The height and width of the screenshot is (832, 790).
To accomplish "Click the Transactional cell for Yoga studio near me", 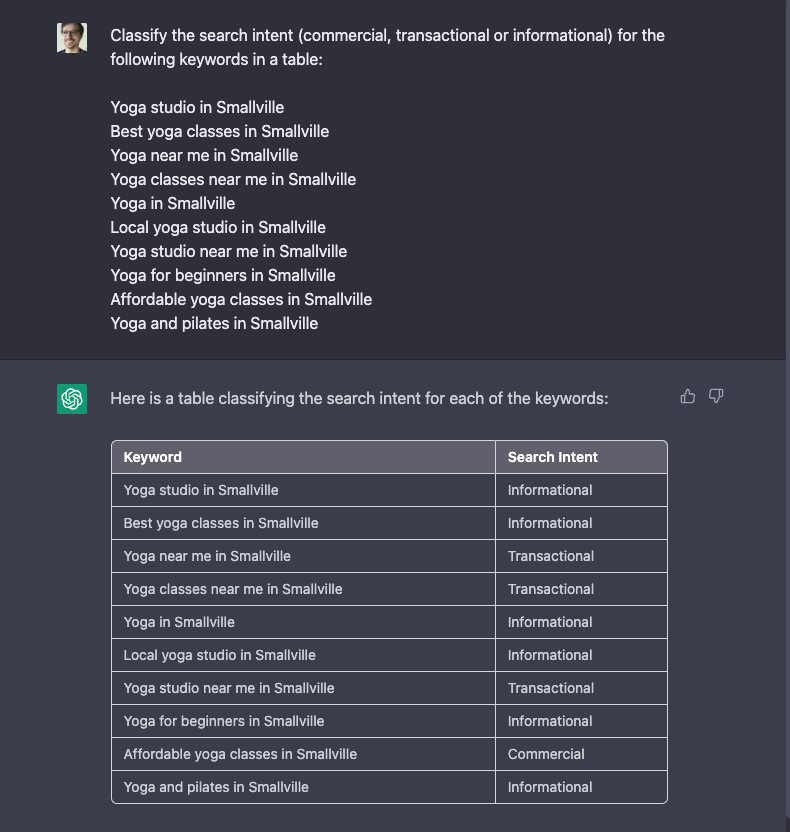I will [549, 688].
